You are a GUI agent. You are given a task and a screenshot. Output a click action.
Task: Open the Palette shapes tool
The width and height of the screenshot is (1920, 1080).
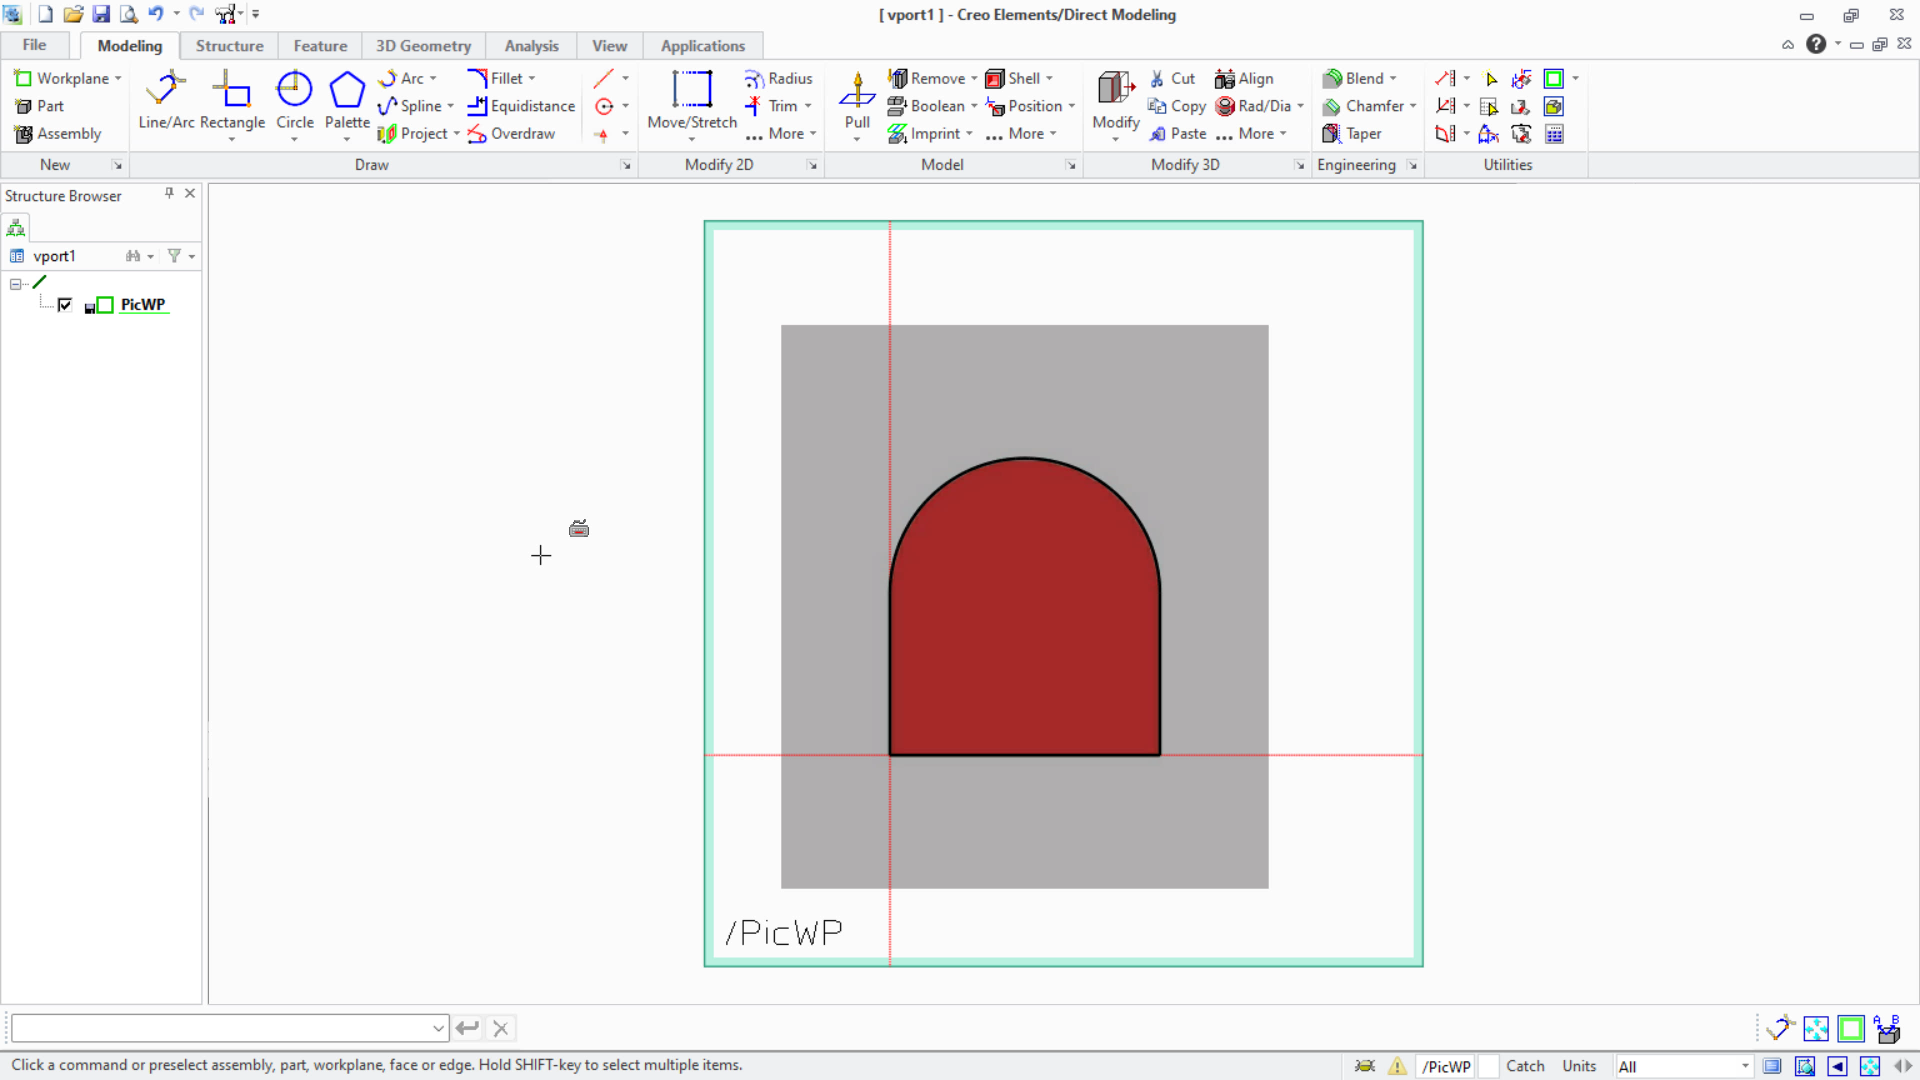347,100
